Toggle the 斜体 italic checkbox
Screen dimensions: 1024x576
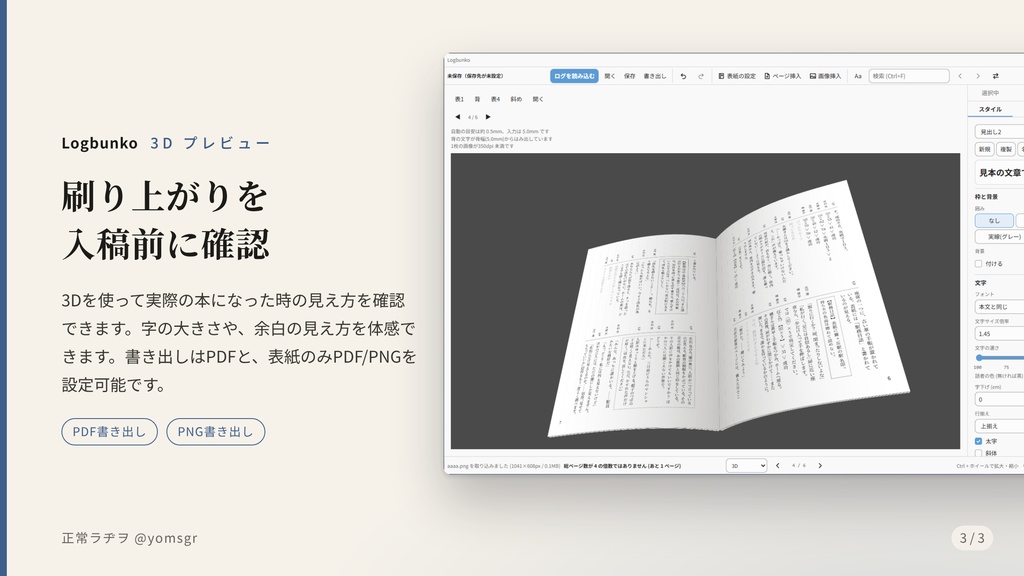pos(978,453)
